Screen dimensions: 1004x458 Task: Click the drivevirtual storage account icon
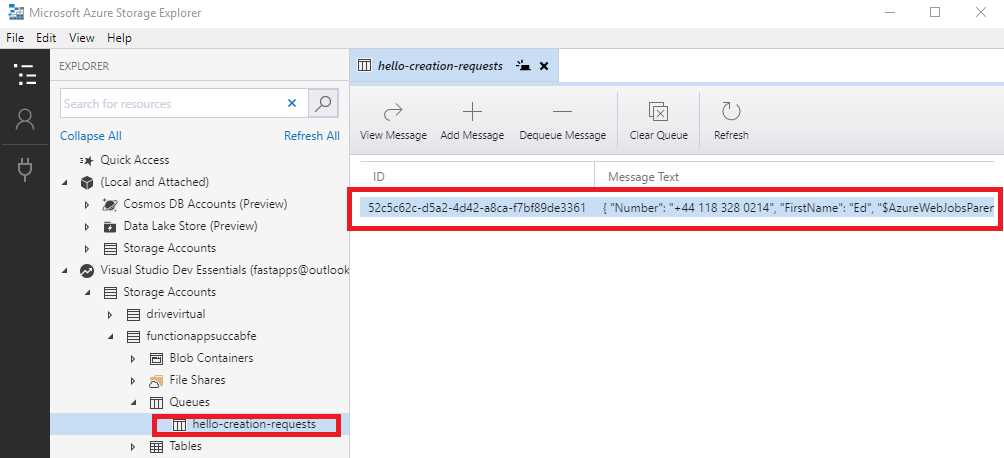tap(133, 315)
